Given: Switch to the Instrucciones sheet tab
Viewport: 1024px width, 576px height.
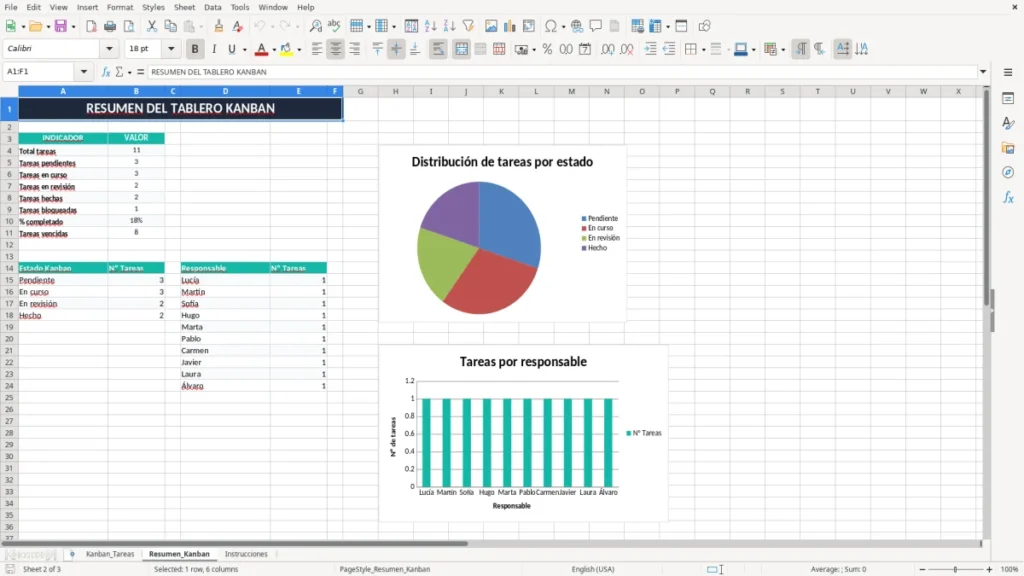Looking at the screenshot, I should pyautogui.click(x=246, y=554).
